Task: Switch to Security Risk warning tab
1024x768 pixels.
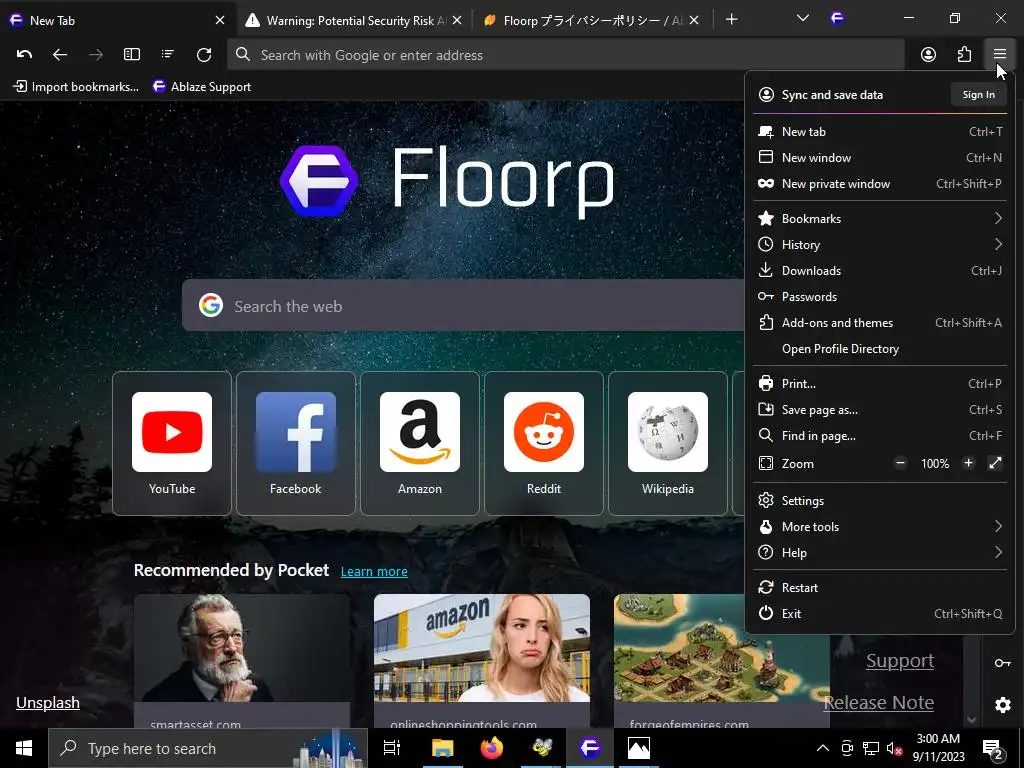Action: [x=353, y=20]
